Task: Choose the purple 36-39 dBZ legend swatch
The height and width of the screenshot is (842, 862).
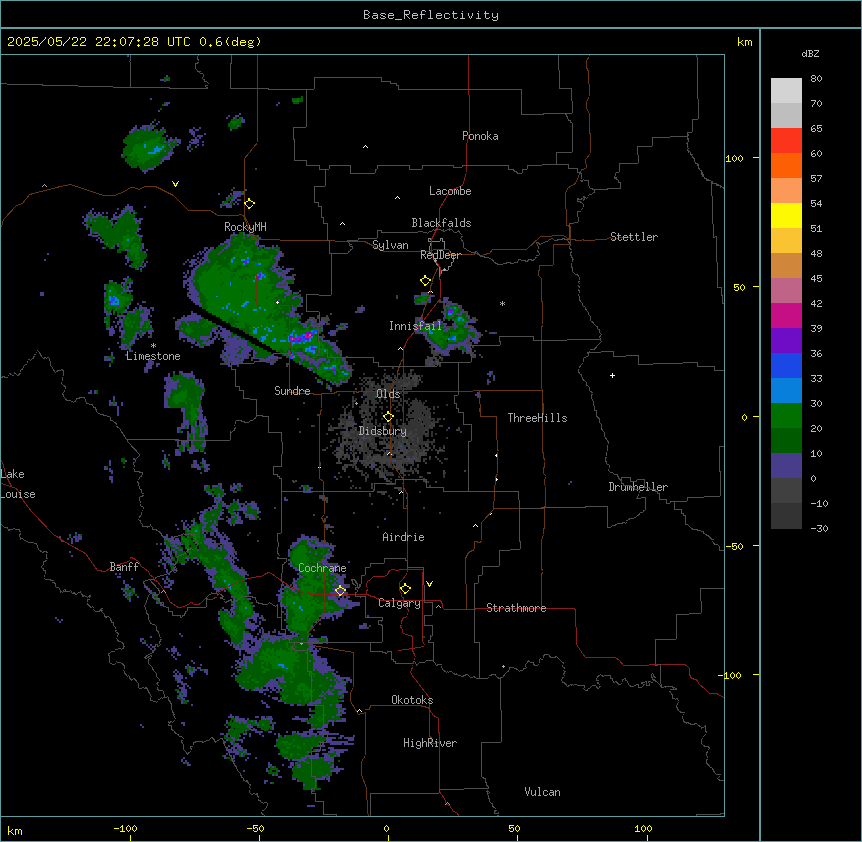Action: click(x=786, y=341)
